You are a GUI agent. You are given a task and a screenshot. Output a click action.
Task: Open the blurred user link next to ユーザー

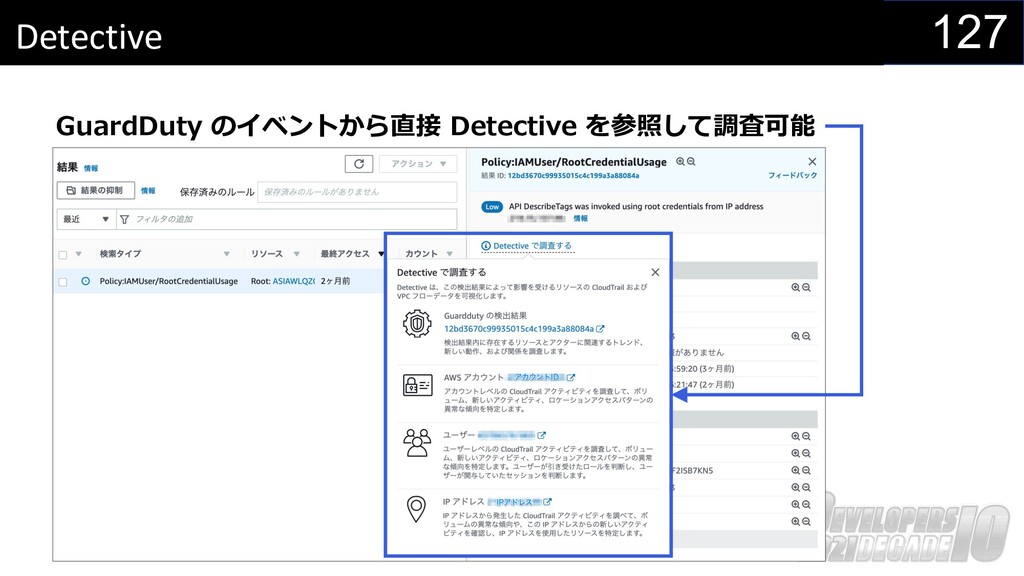[506, 435]
